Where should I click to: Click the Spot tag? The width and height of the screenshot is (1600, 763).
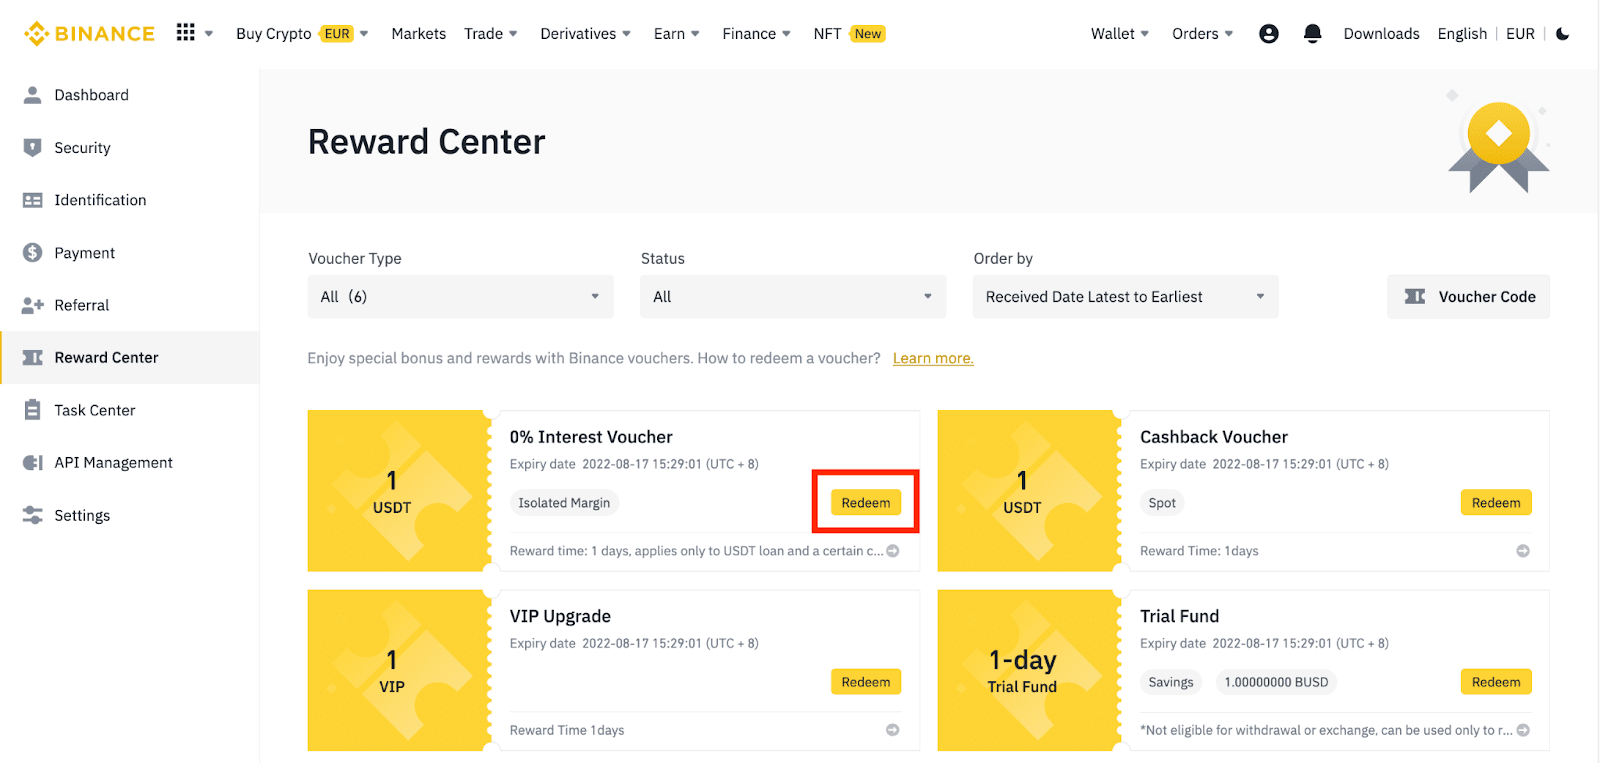point(1162,503)
